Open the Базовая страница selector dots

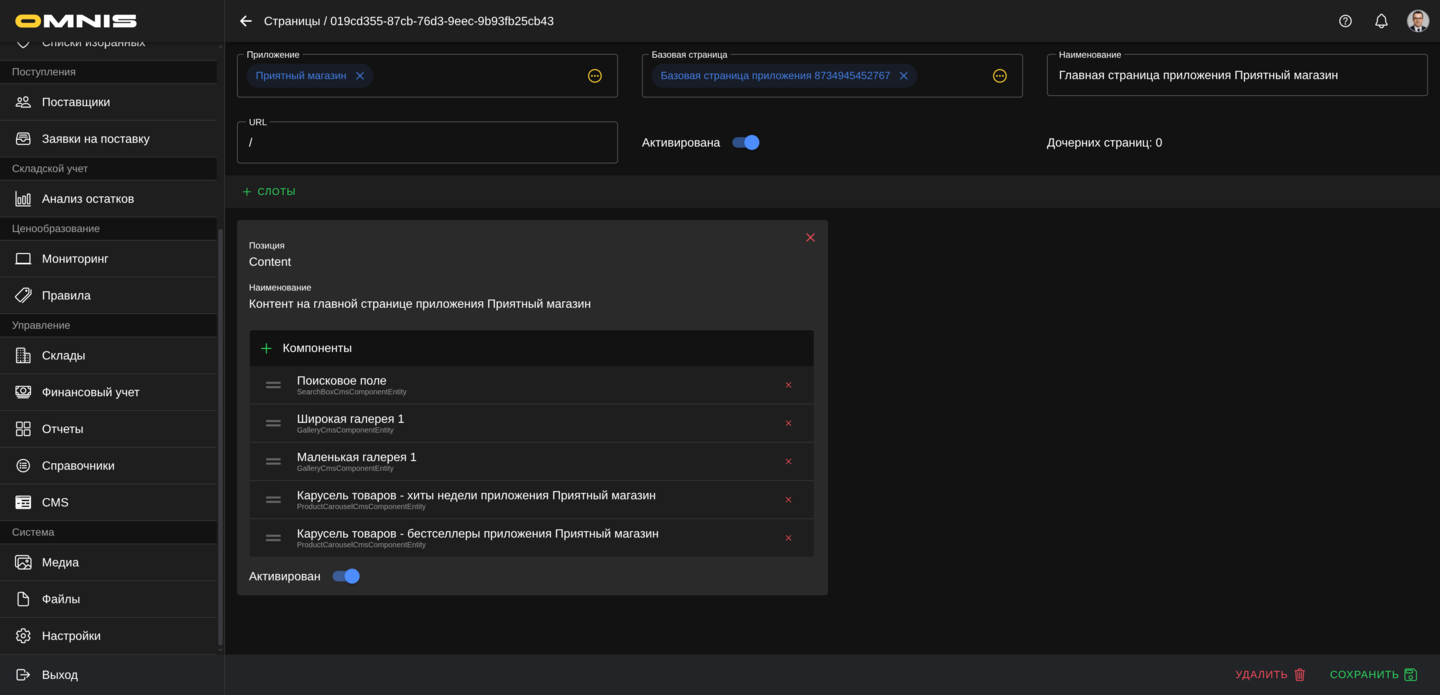pyautogui.click(x=999, y=76)
